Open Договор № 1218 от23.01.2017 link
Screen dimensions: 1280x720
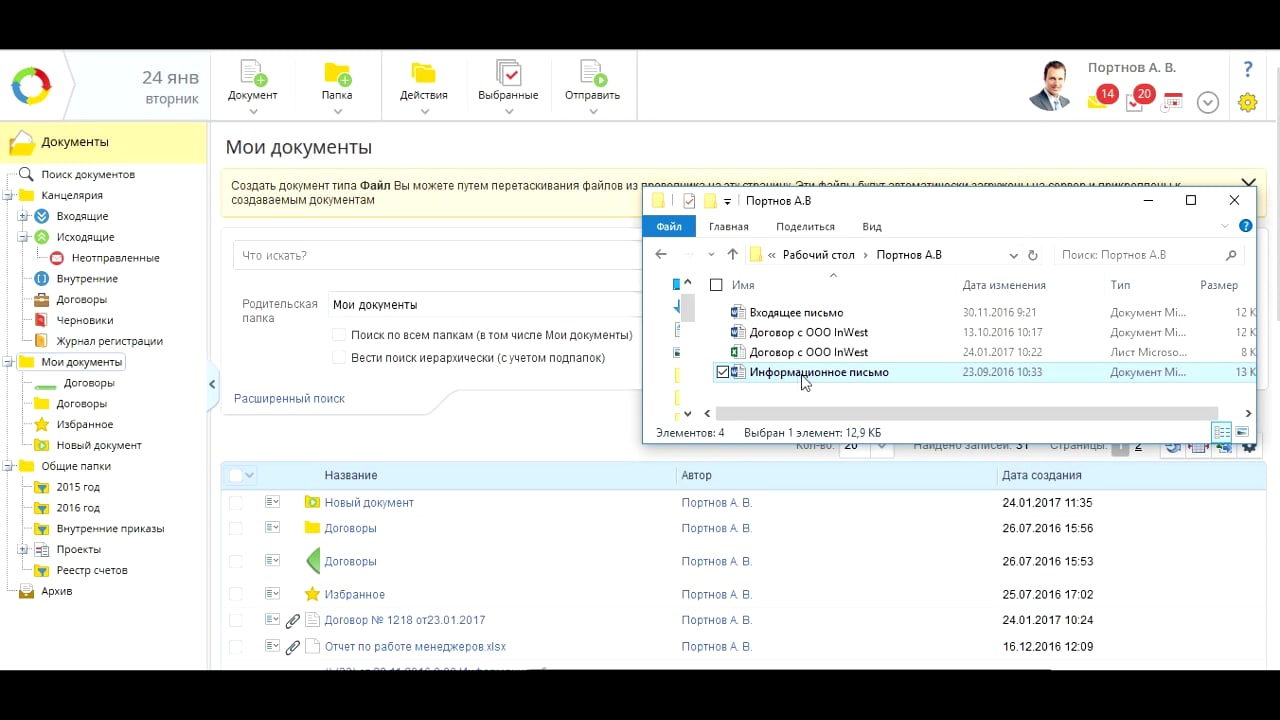[x=405, y=620]
